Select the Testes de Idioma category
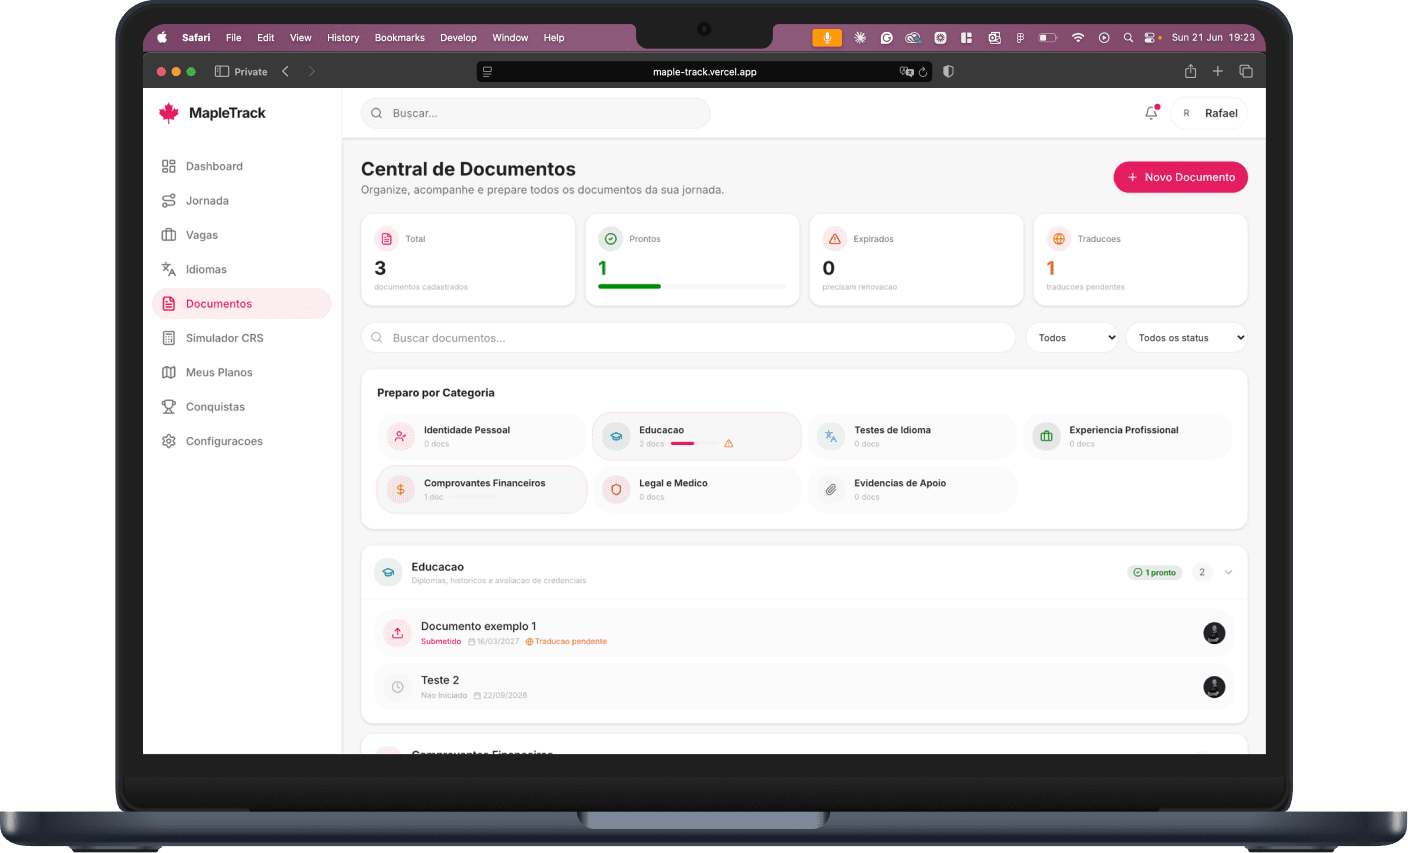 (x=912, y=437)
